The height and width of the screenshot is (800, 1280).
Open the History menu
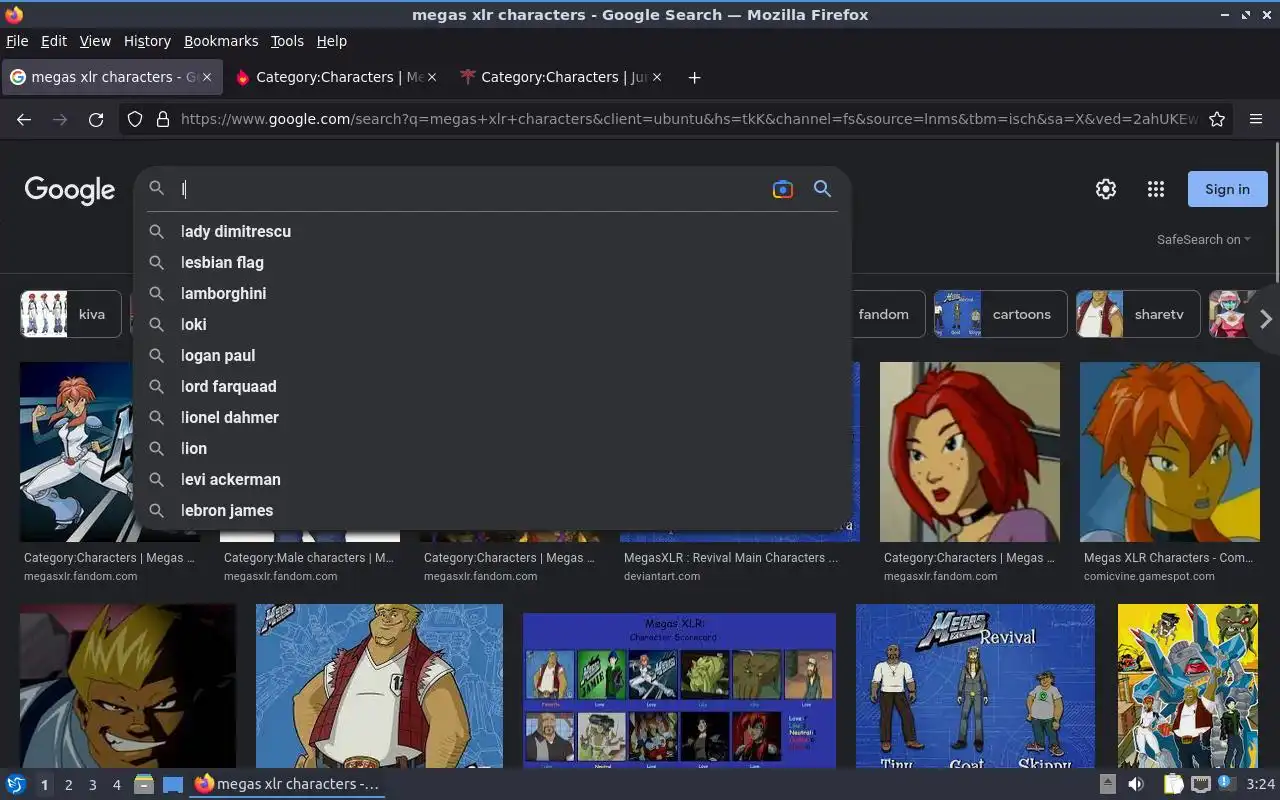coord(147,41)
